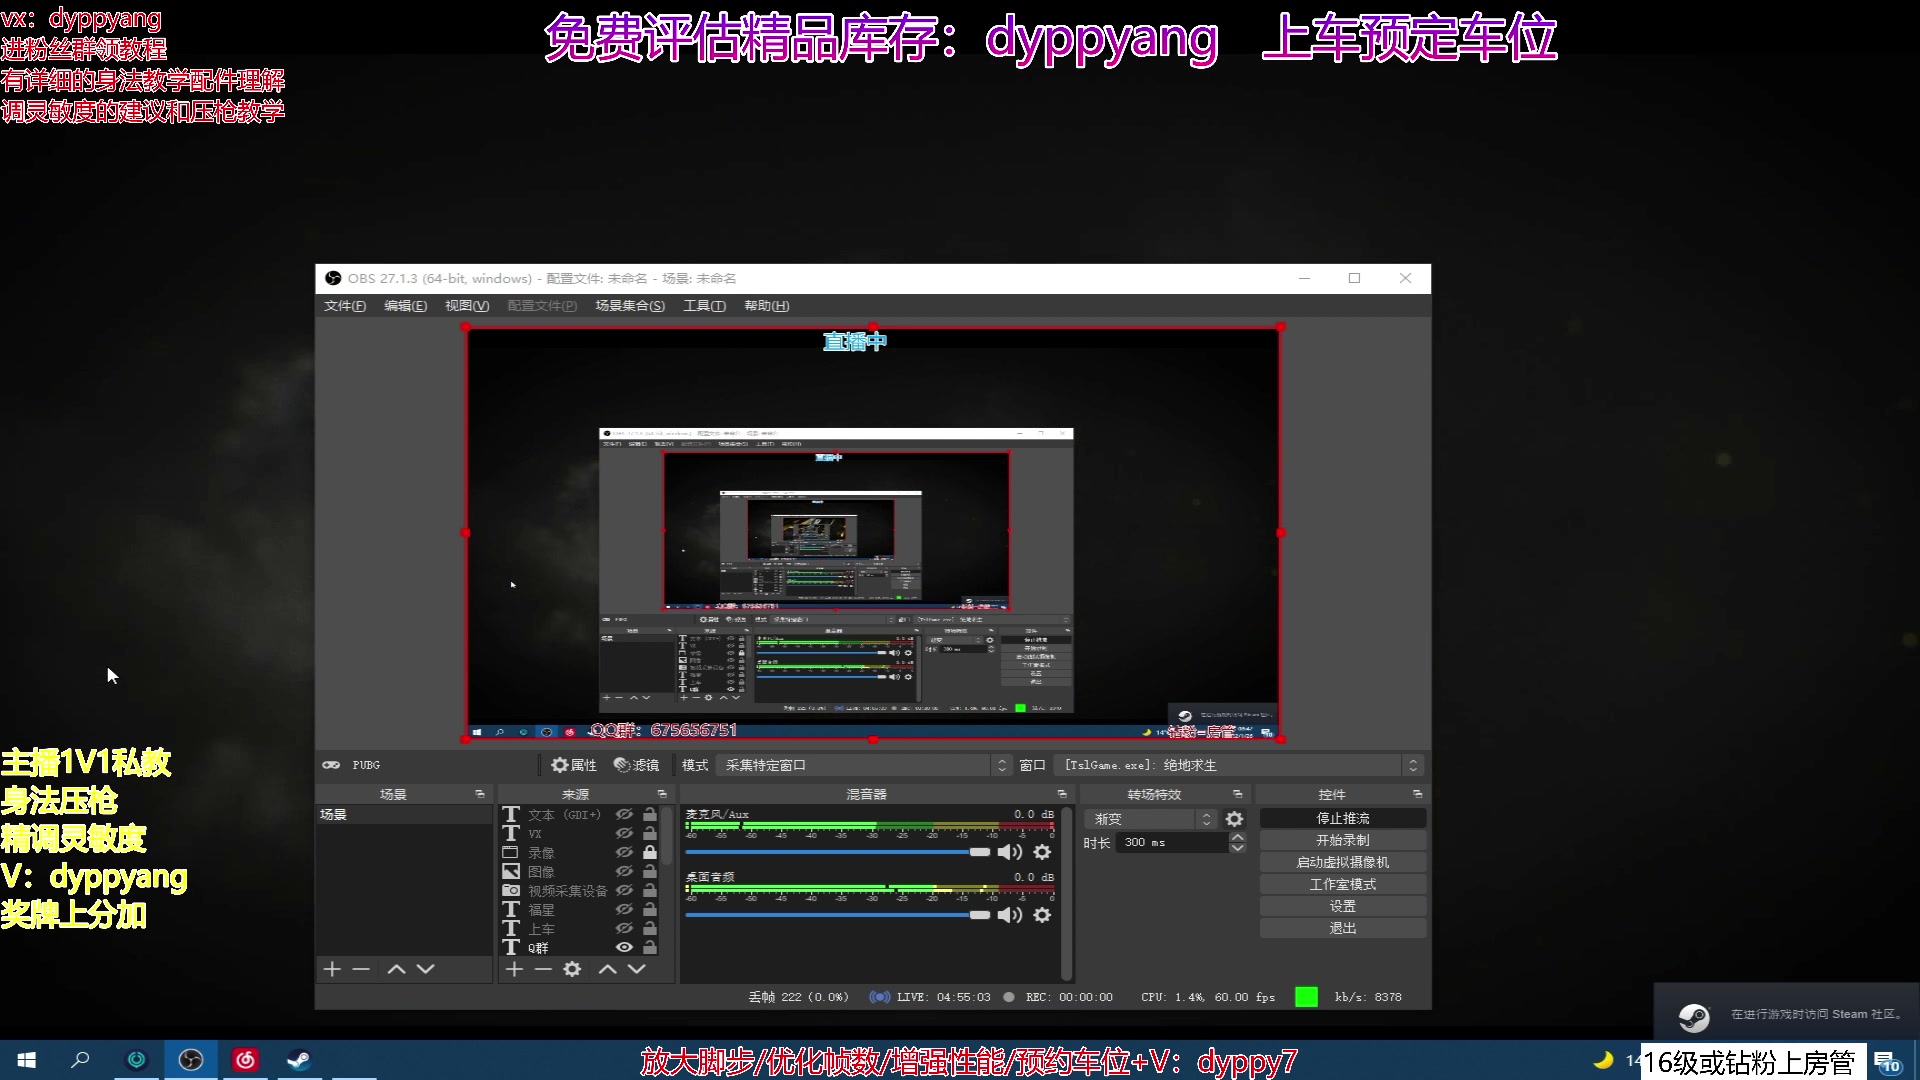Viewport: 1920px width, 1080px height.
Task: Click 启动虚拟摄像机 button
Action: (x=1343, y=862)
